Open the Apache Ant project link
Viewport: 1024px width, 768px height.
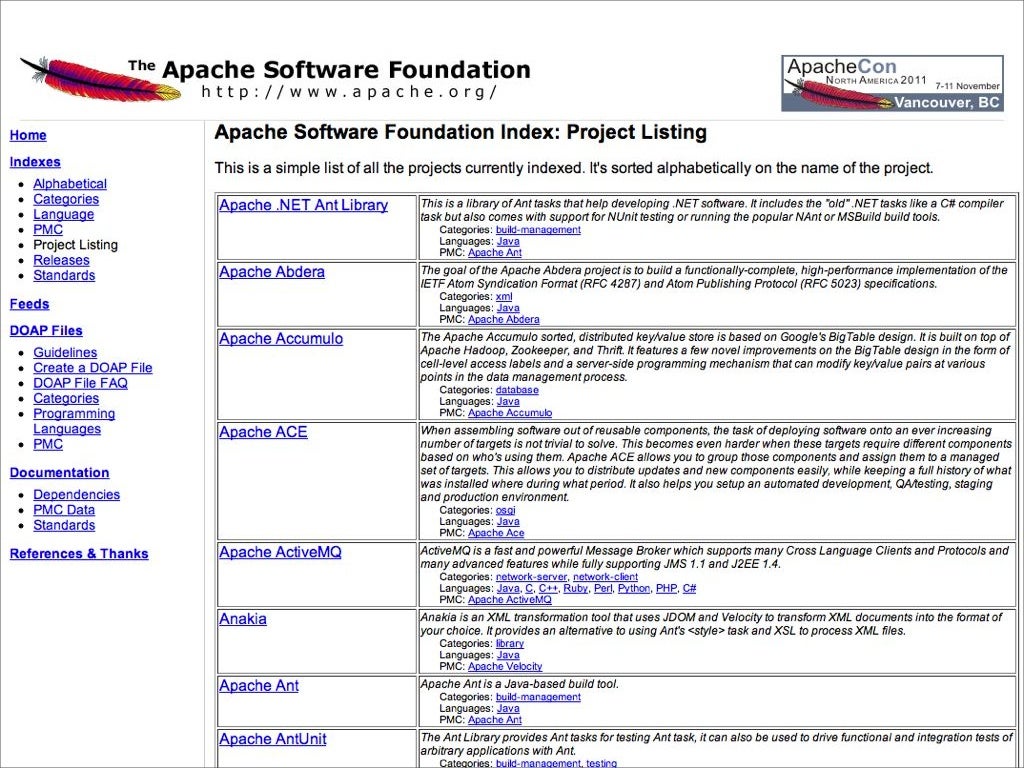259,686
